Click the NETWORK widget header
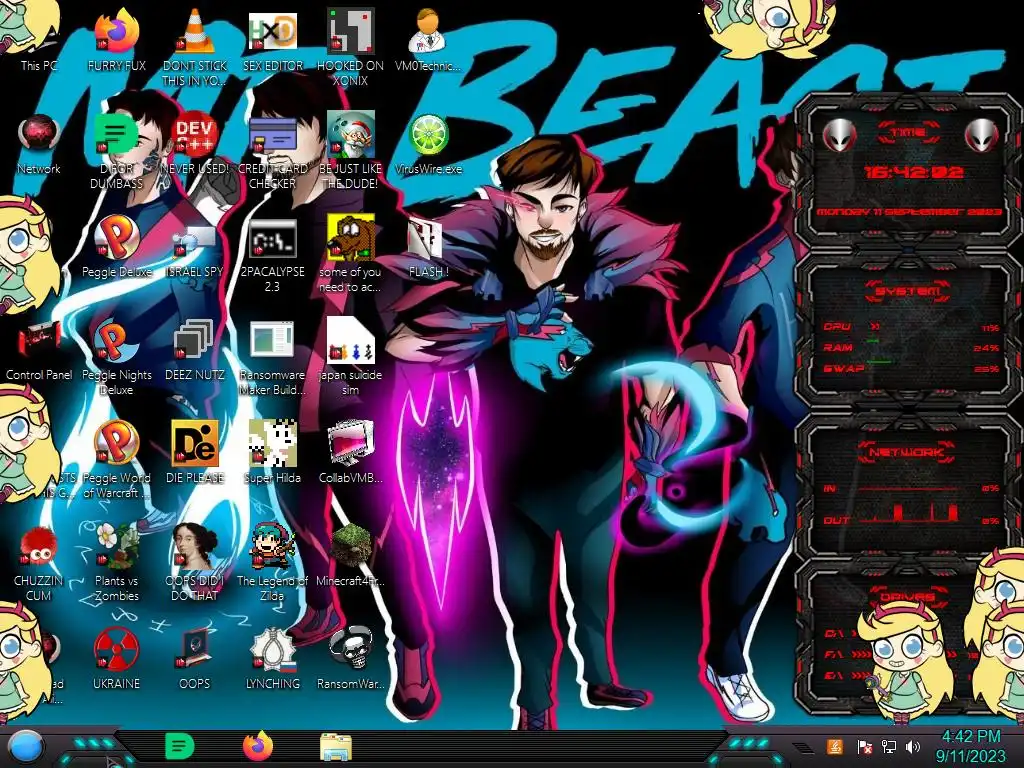The image size is (1024, 768). (908, 451)
